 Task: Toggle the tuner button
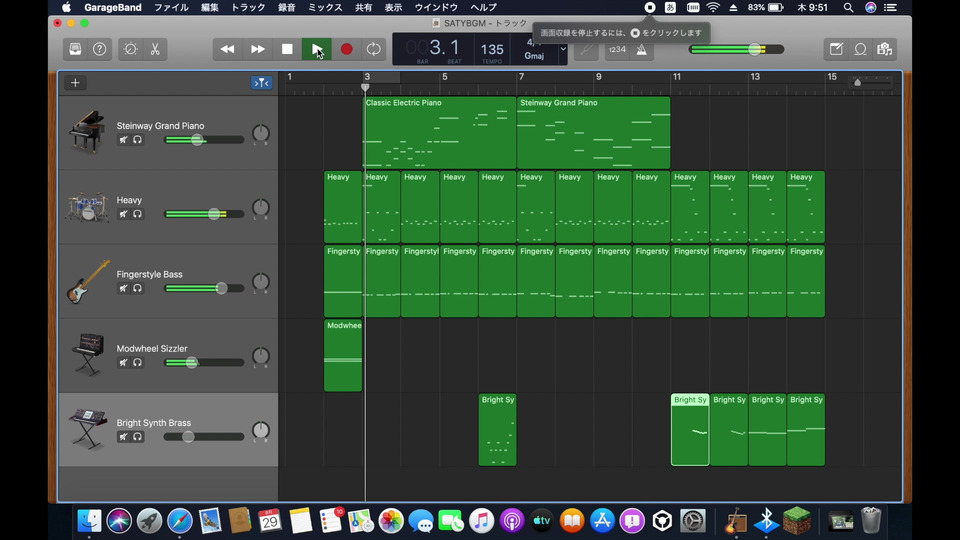coord(586,49)
